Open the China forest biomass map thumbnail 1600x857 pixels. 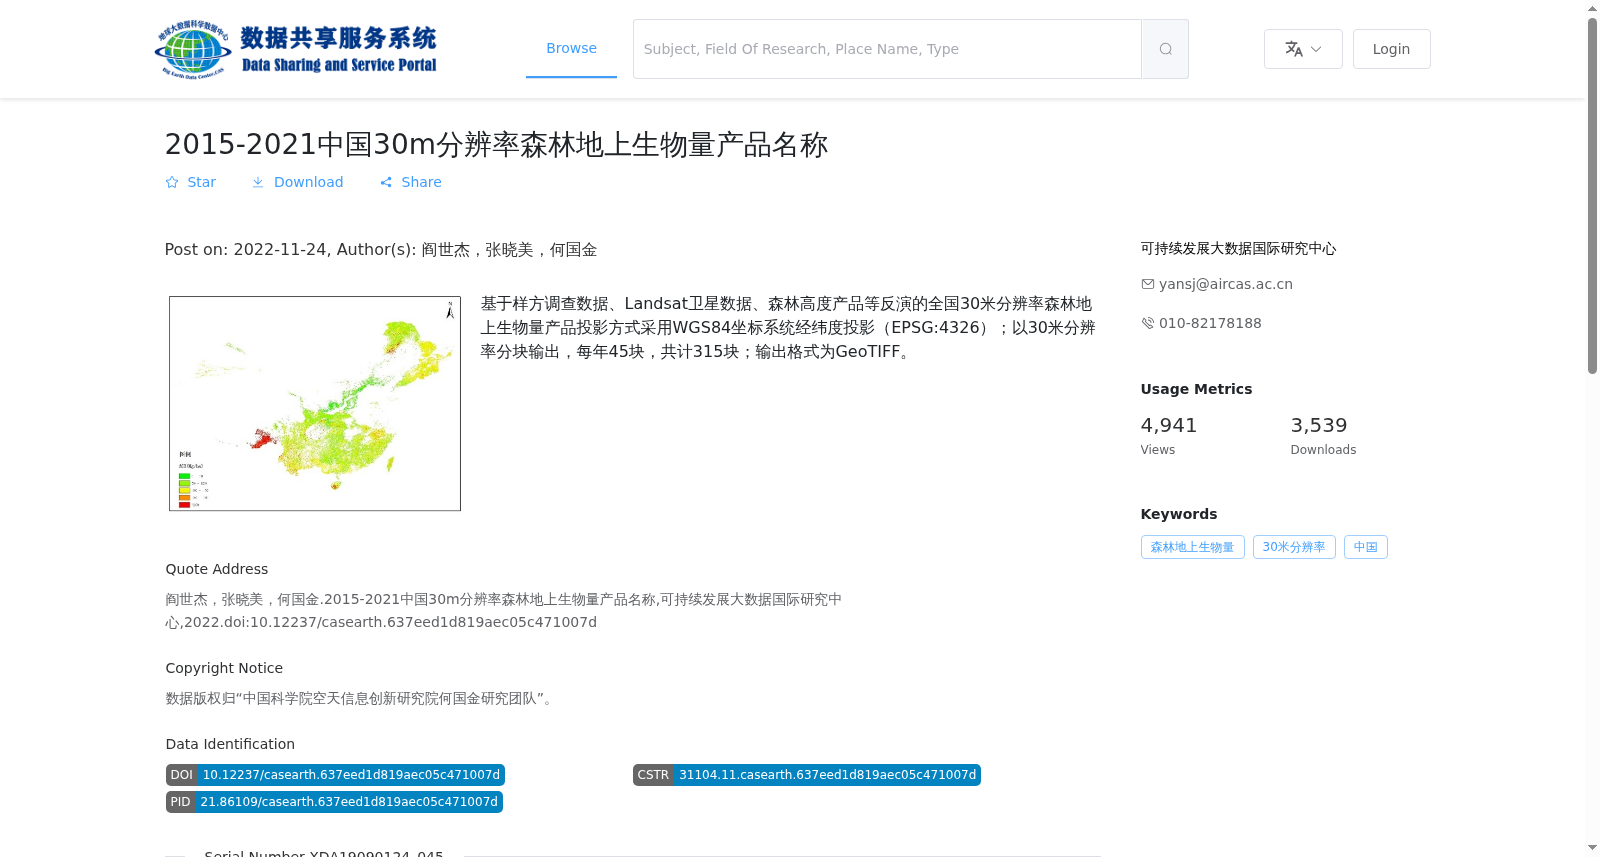tap(315, 403)
